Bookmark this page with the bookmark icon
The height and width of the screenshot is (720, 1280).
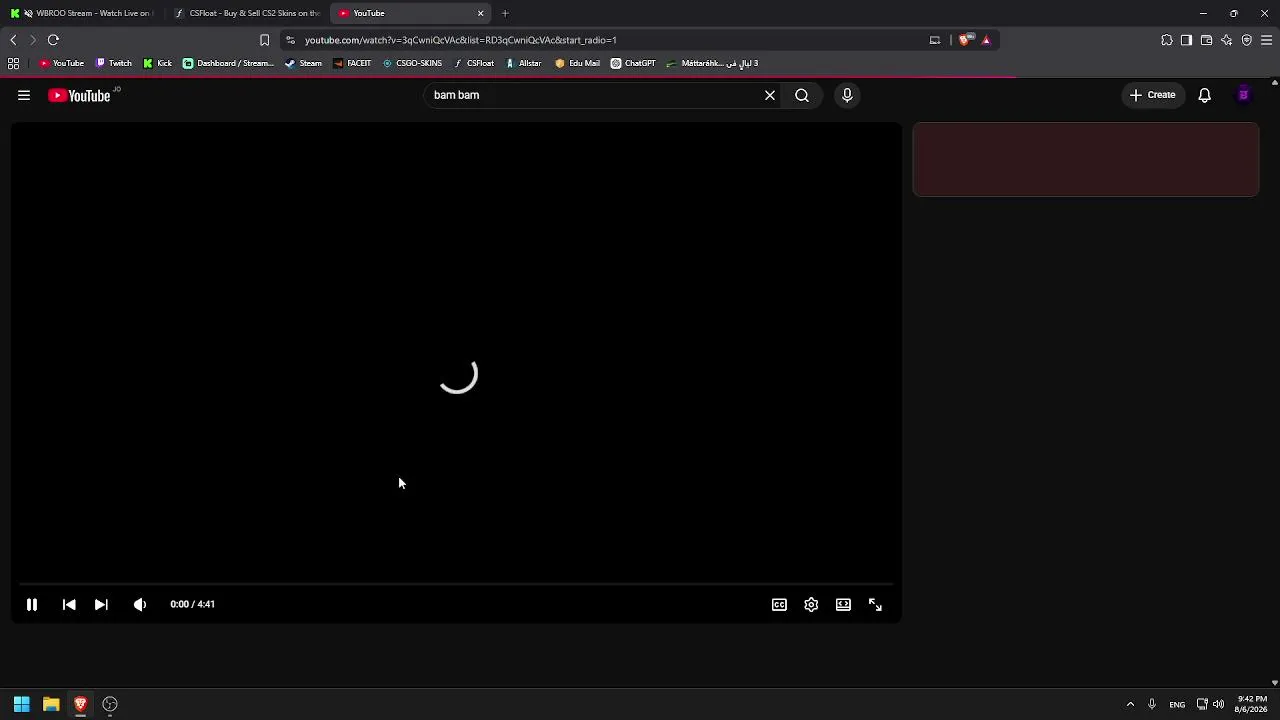click(x=264, y=40)
